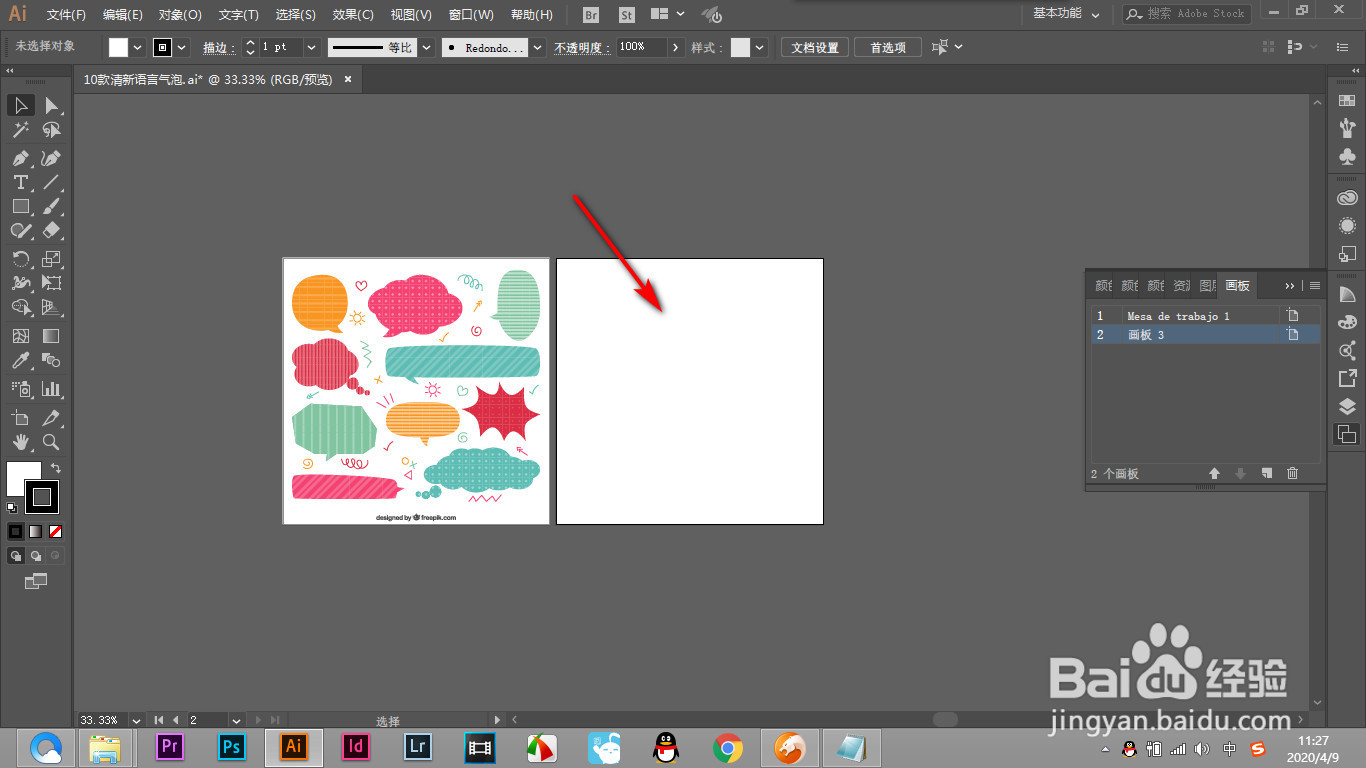
Task: Switch to 画板 panel tab
Action: (1238, 285)
